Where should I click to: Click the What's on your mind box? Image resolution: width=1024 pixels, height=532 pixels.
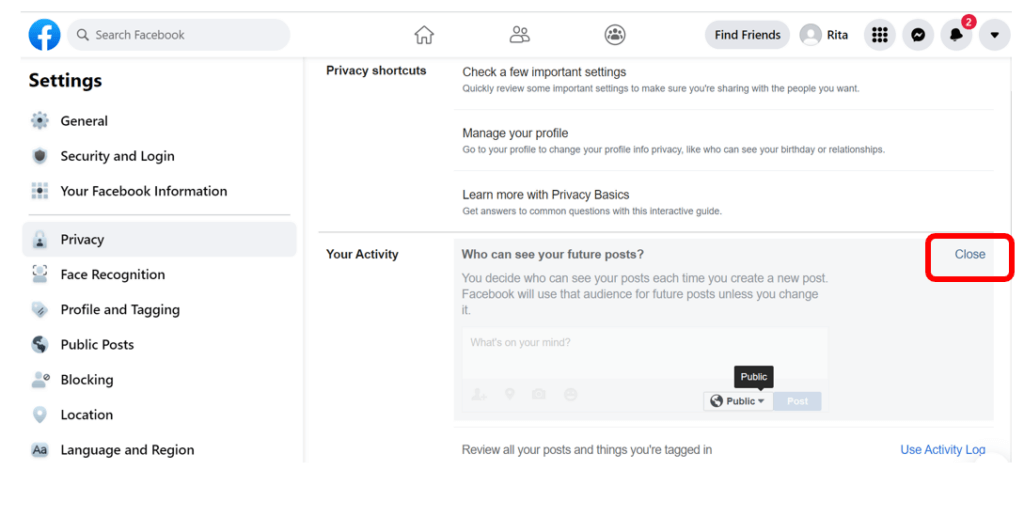point(645,353)
